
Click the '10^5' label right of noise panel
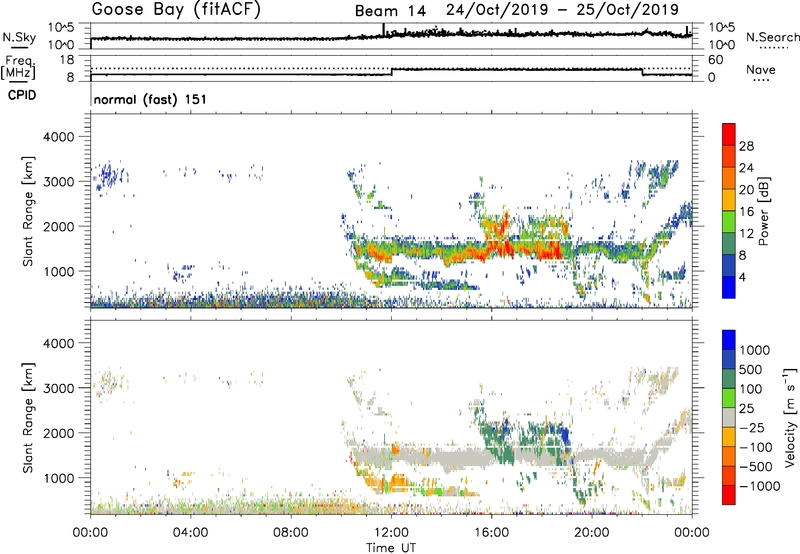click(x=721, y=28)
